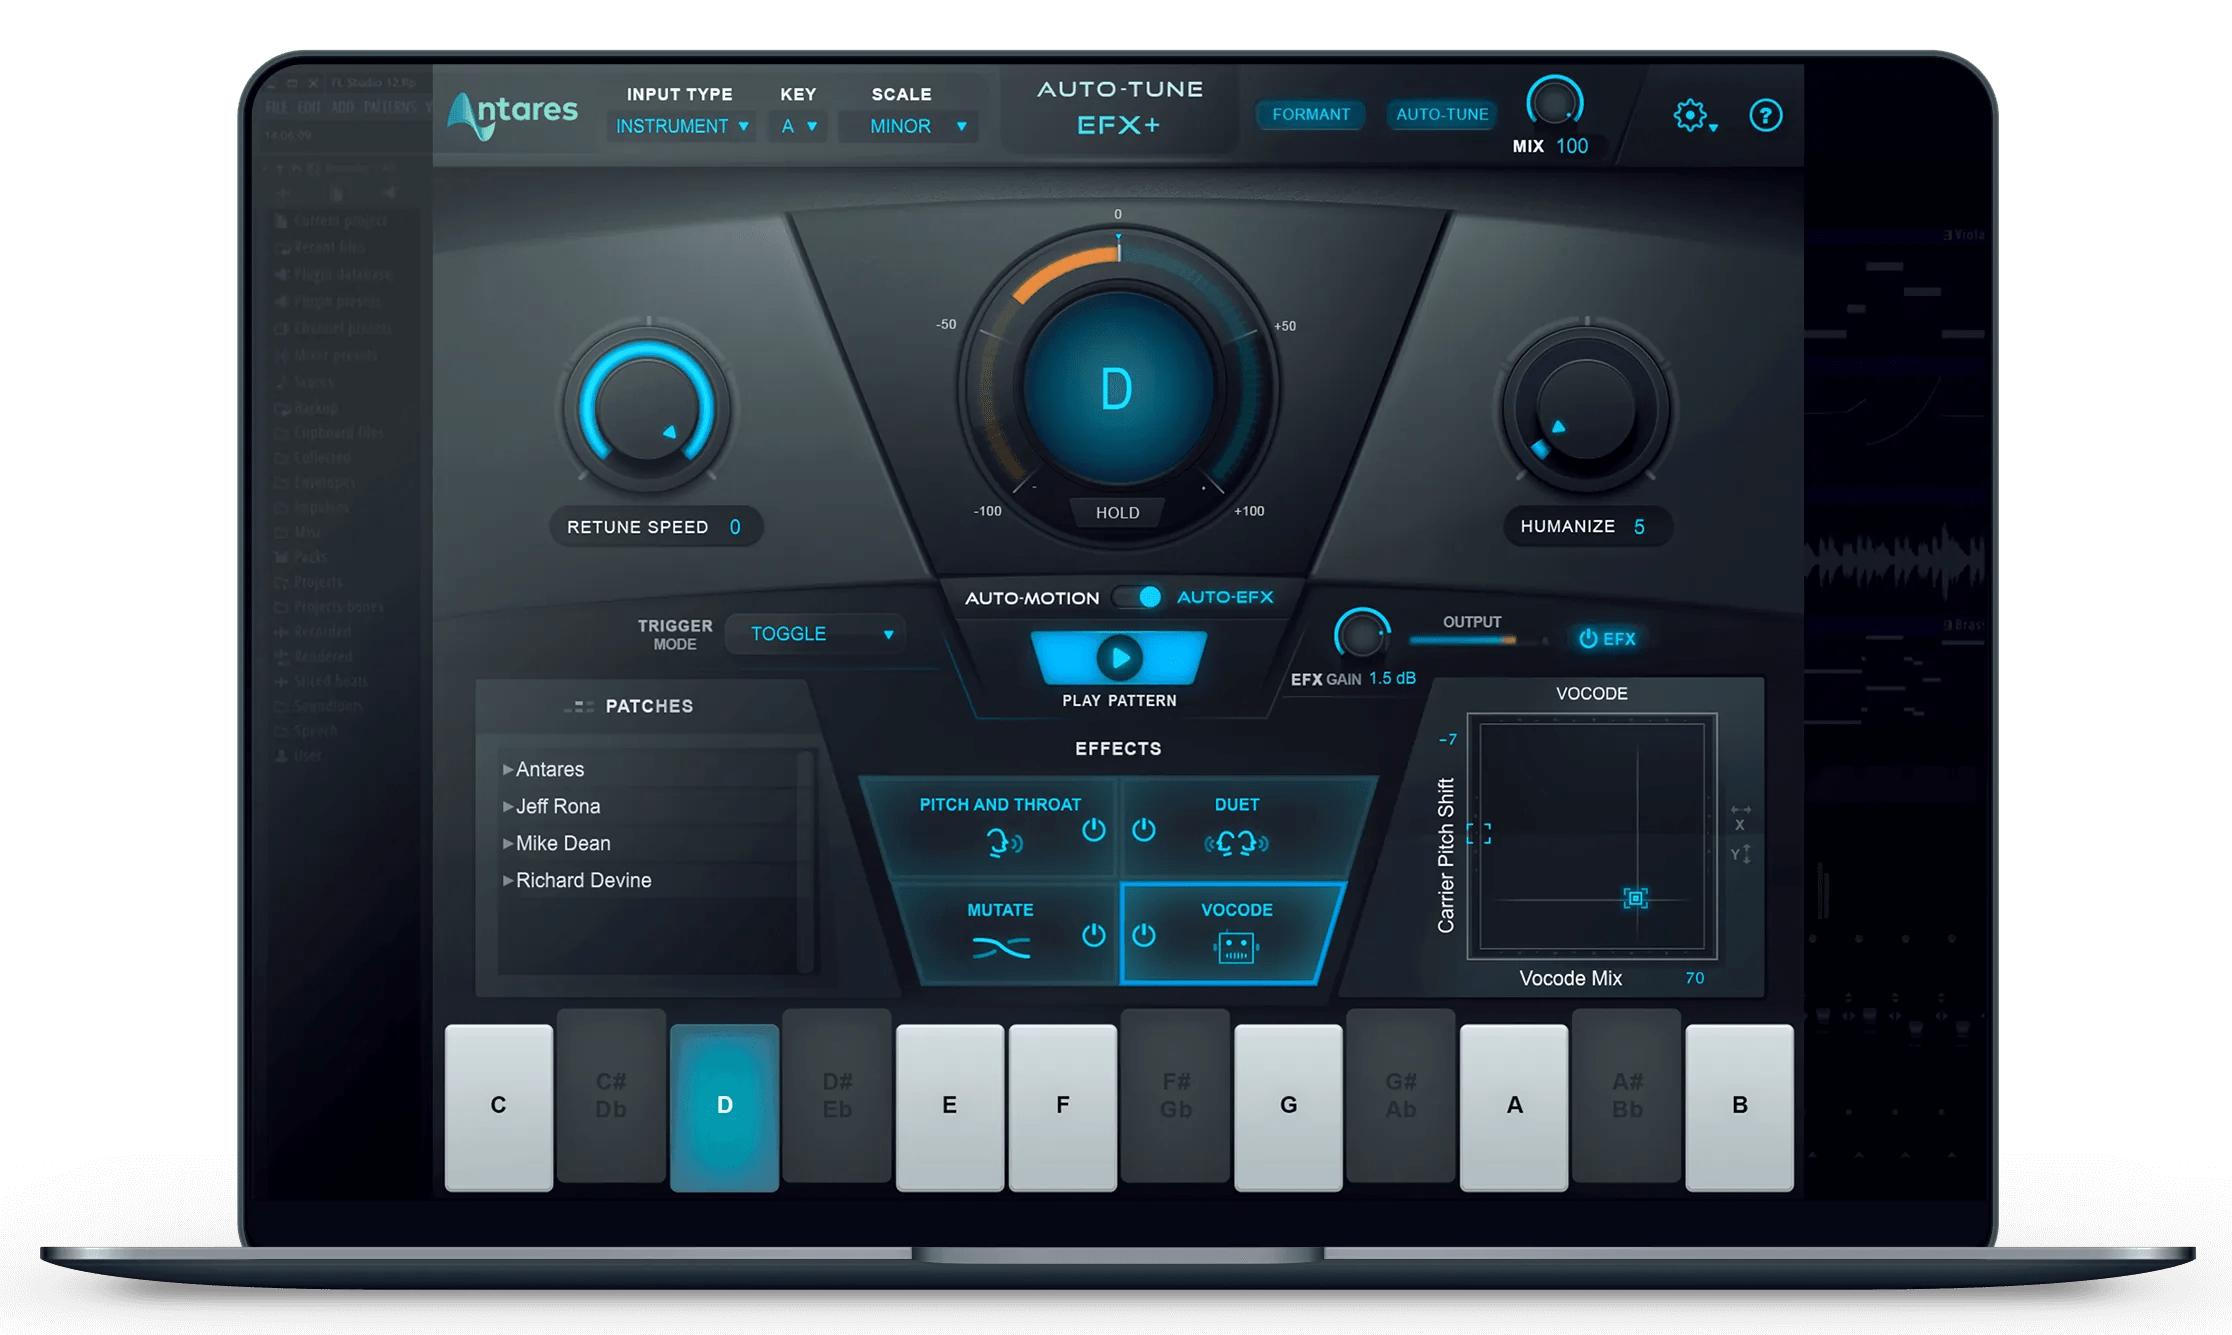Click the Retune Speed value 0
2232x1335 pixels.
[735, 527]
